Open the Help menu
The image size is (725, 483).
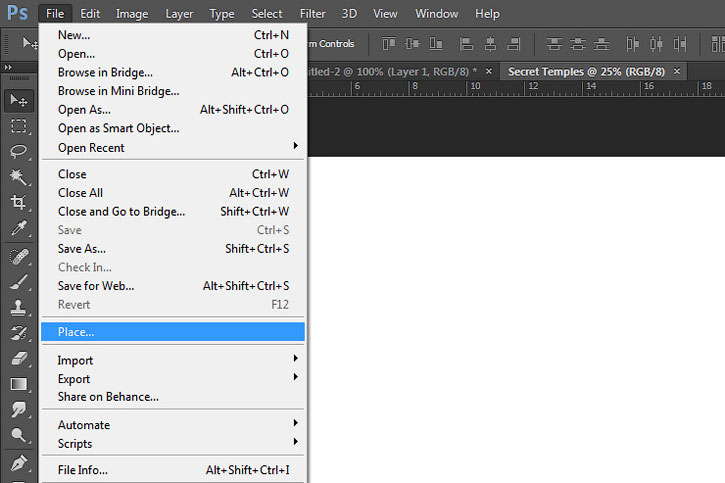[x=487, y=14]
